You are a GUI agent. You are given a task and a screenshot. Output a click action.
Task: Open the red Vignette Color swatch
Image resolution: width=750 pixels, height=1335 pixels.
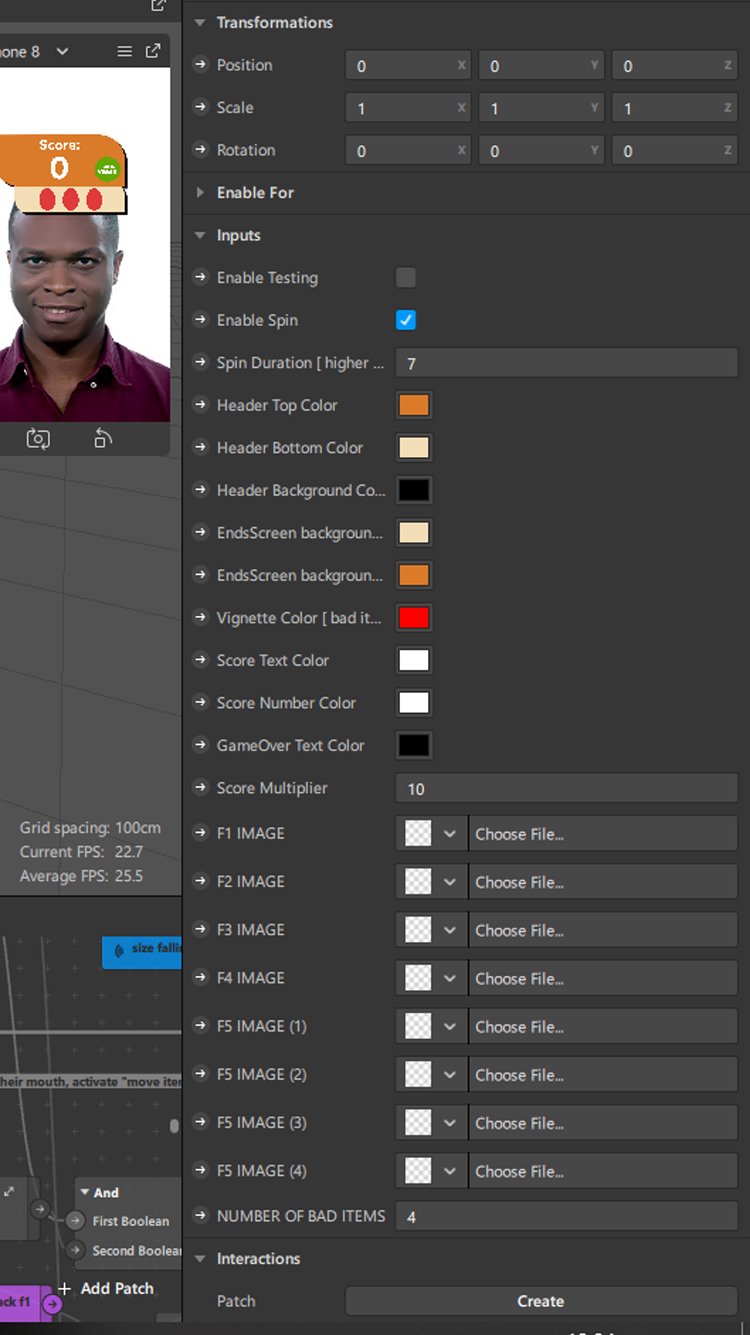pos(414,618)
